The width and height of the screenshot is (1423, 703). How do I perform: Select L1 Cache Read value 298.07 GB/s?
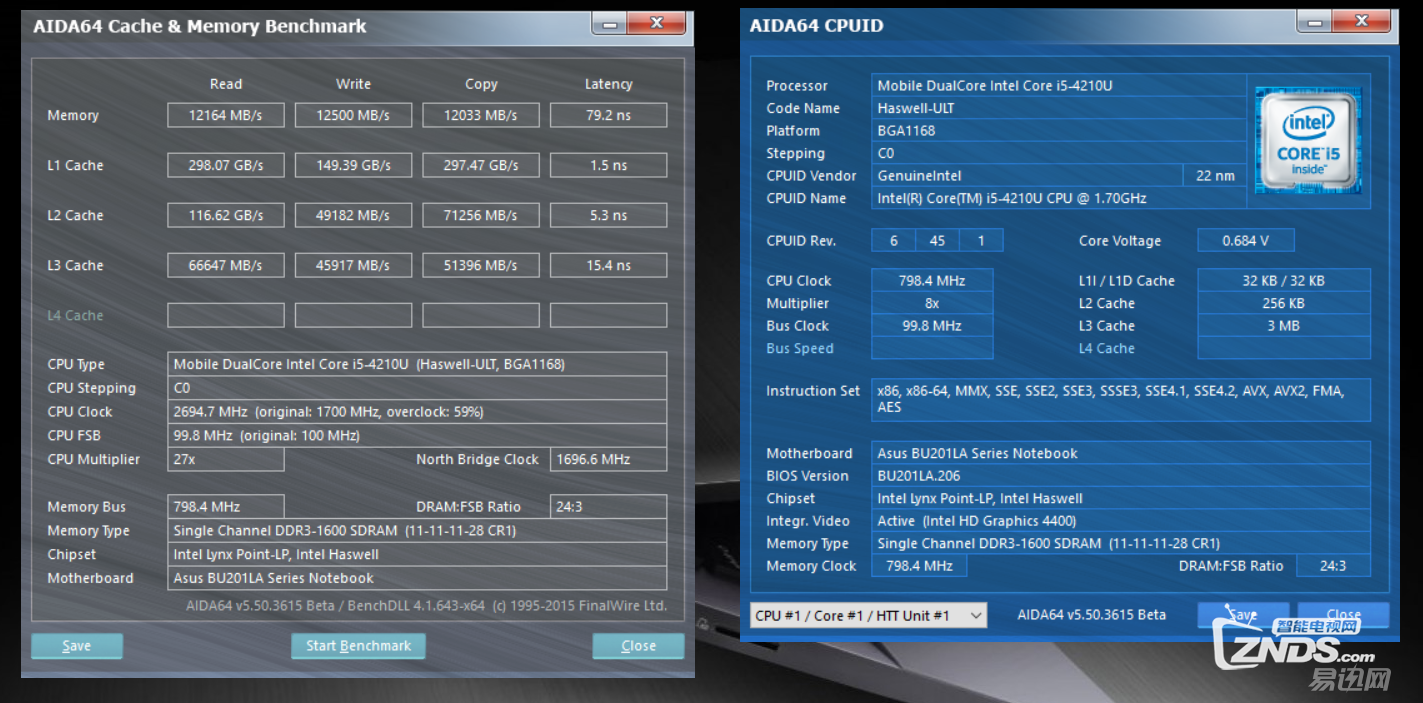[x=226, y=165]
